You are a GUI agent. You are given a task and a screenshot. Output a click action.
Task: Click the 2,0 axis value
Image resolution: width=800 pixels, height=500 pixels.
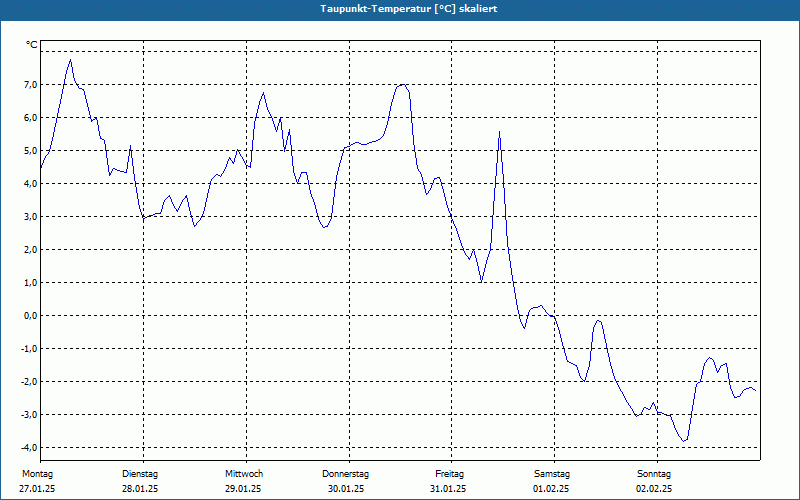click(30, 249)
